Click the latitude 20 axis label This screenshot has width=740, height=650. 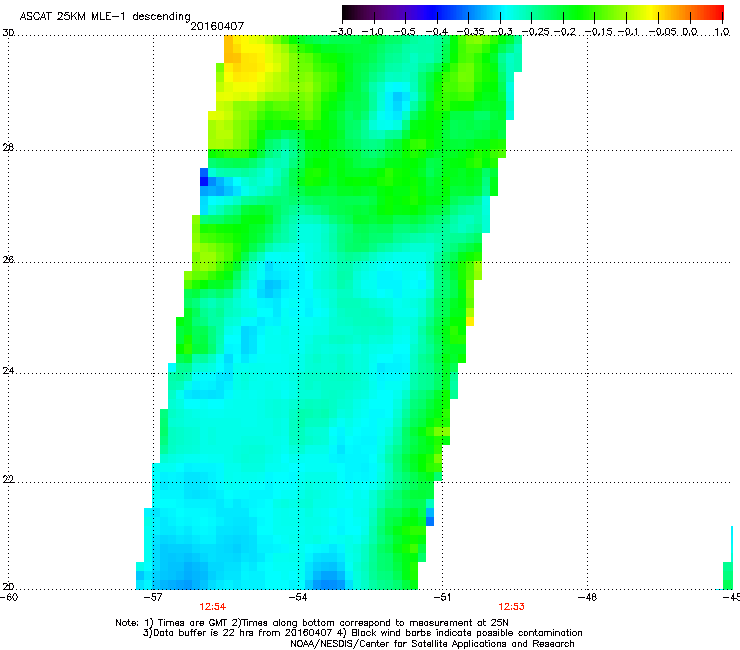8,586
